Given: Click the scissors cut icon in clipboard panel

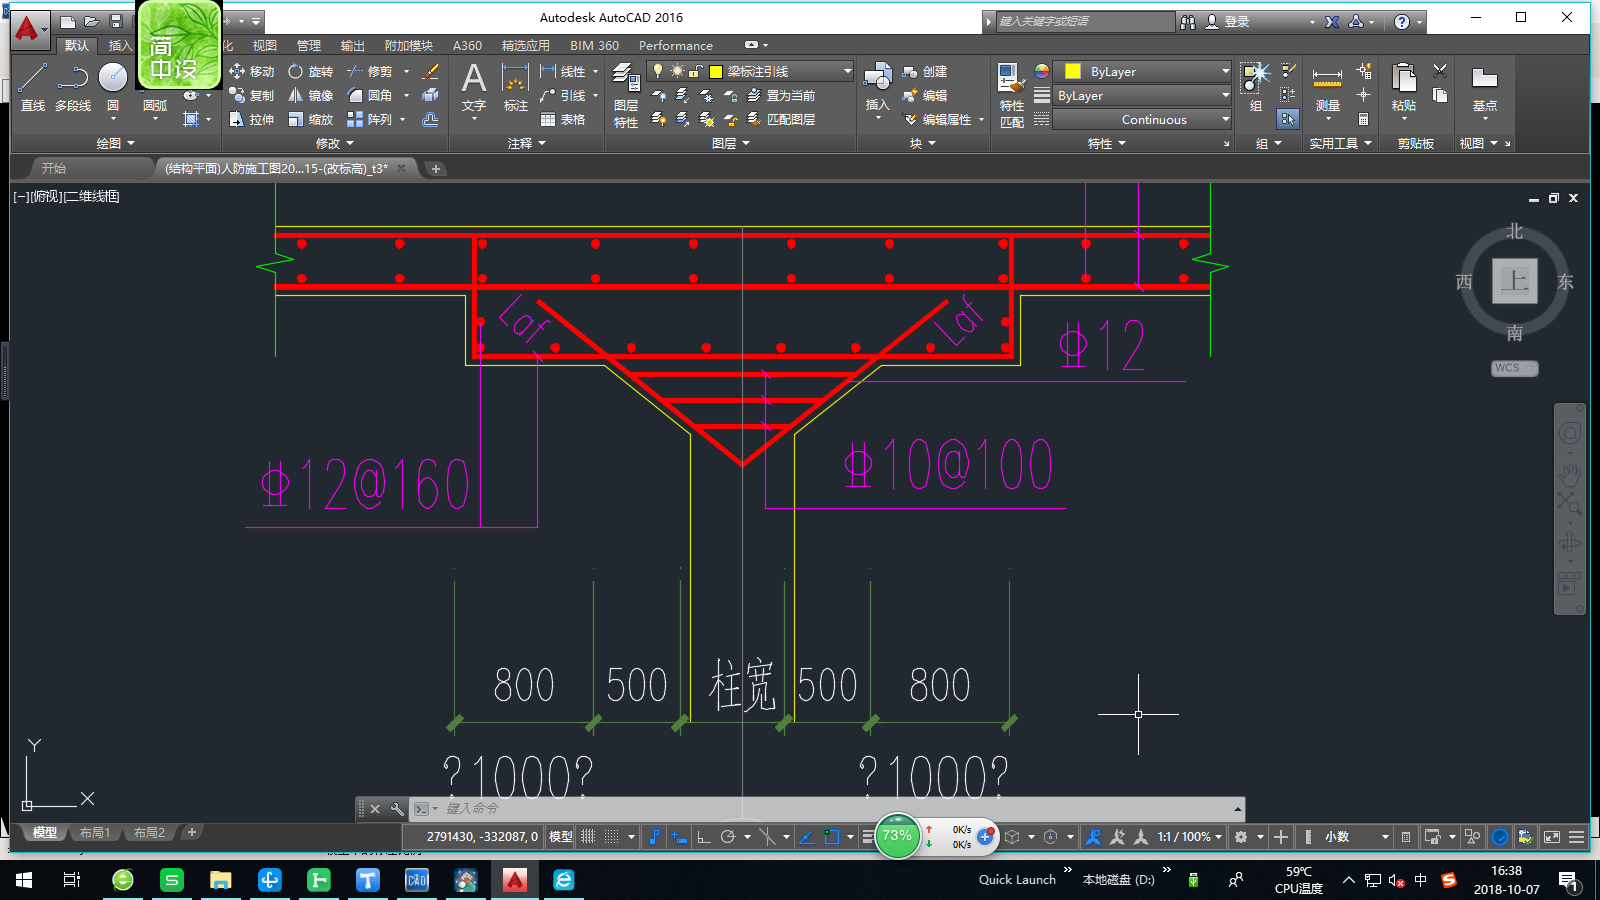Looking at the screenshot, I should tap(1440, 71).
